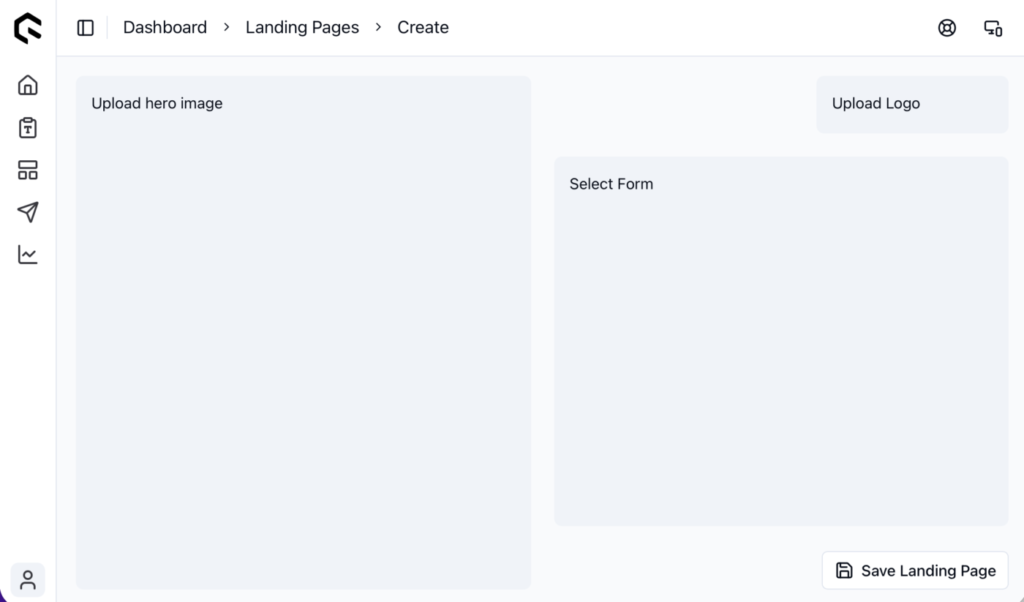Open the layout templates icon in sidebar
The width and height of the screenshot is (1024, 602).
point(27,170)
